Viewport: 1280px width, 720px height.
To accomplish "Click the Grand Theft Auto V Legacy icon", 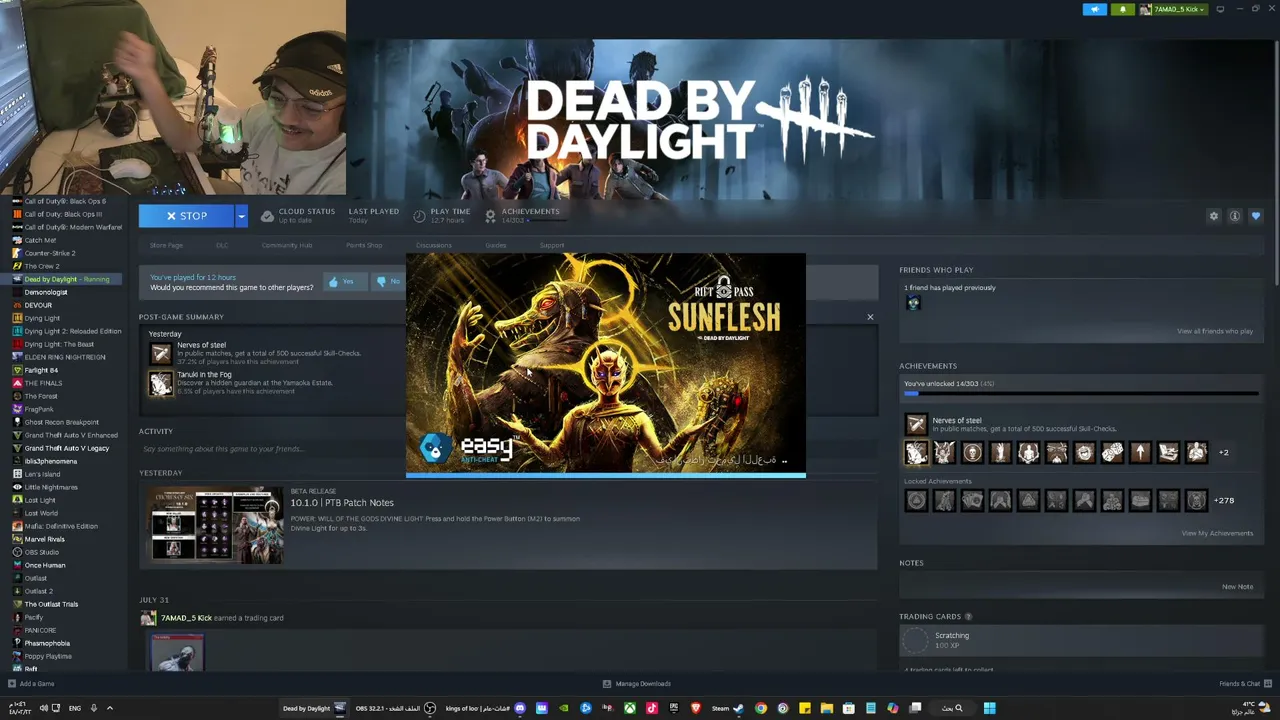I will pyautogui.click(x=17, y=448).
